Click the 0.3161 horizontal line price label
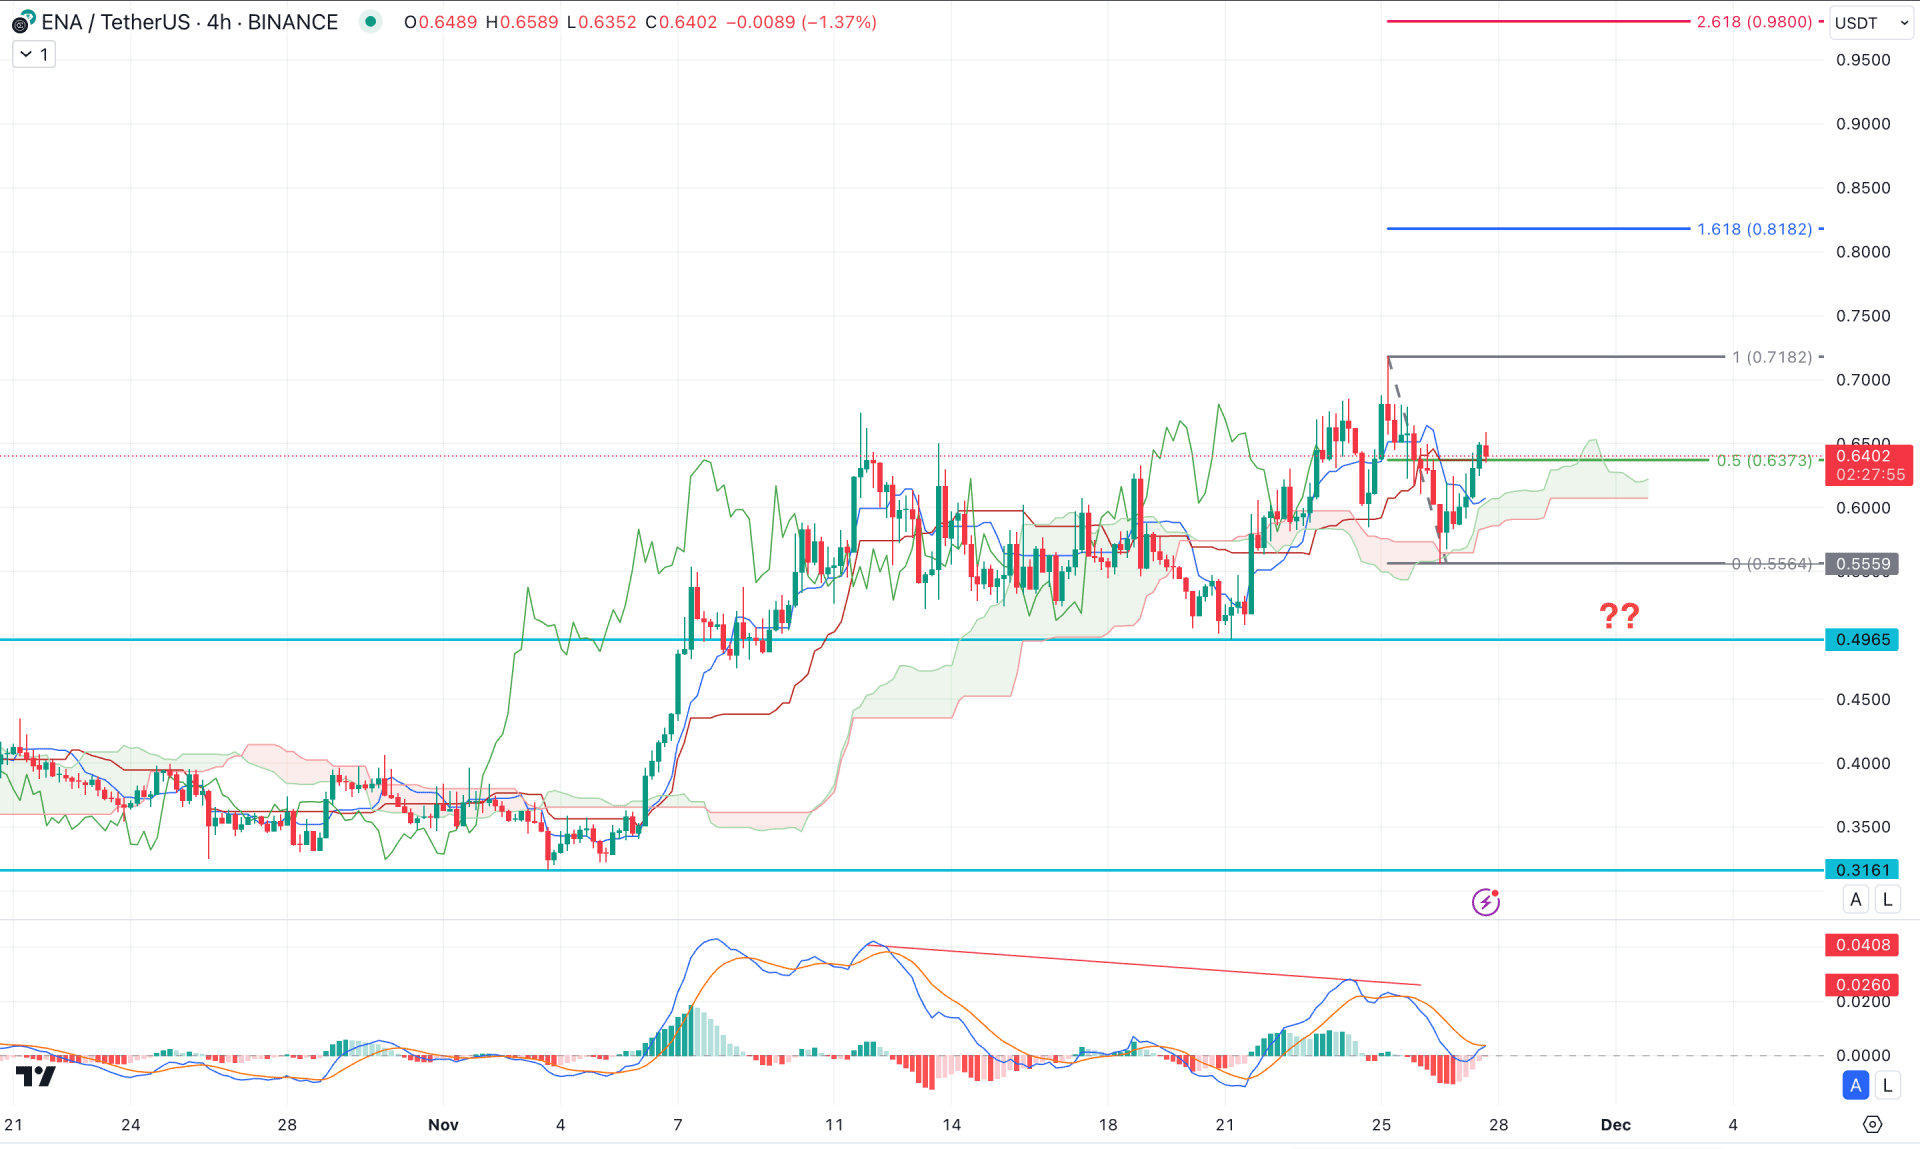This screenshot has height=1149, width=1920. 1862,870
